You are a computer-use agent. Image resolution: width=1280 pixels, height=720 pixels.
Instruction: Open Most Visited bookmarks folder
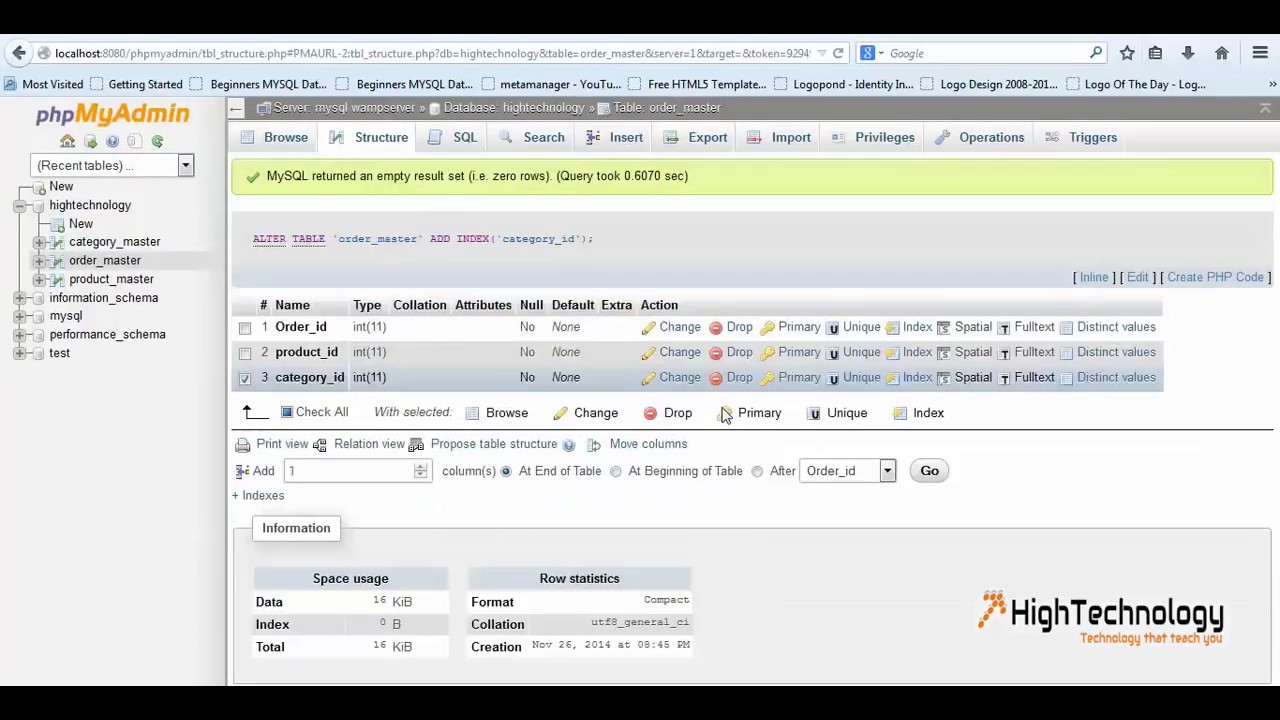click(x=43, y=84)
